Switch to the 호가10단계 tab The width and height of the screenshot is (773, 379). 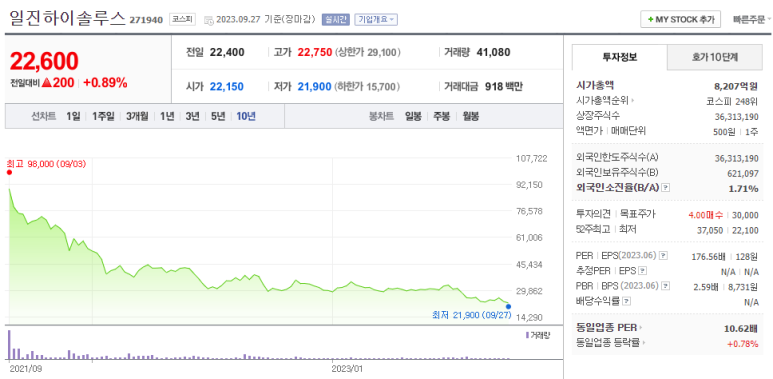coord(714,57)
